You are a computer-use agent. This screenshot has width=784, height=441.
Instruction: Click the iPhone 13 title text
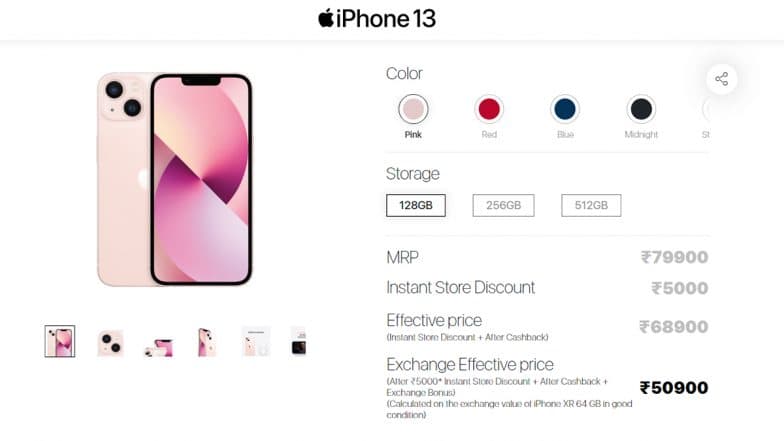tap(386, 18)
